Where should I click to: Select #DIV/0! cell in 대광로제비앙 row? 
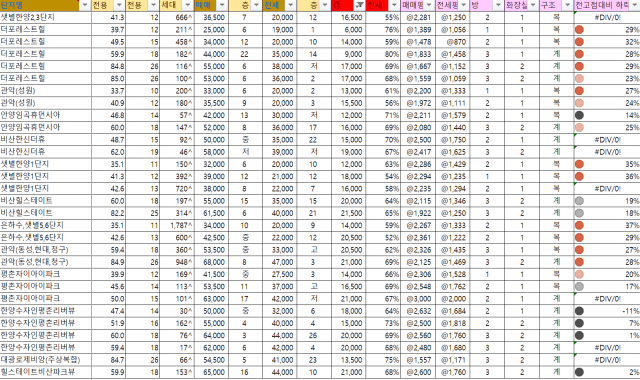point(607,360)
